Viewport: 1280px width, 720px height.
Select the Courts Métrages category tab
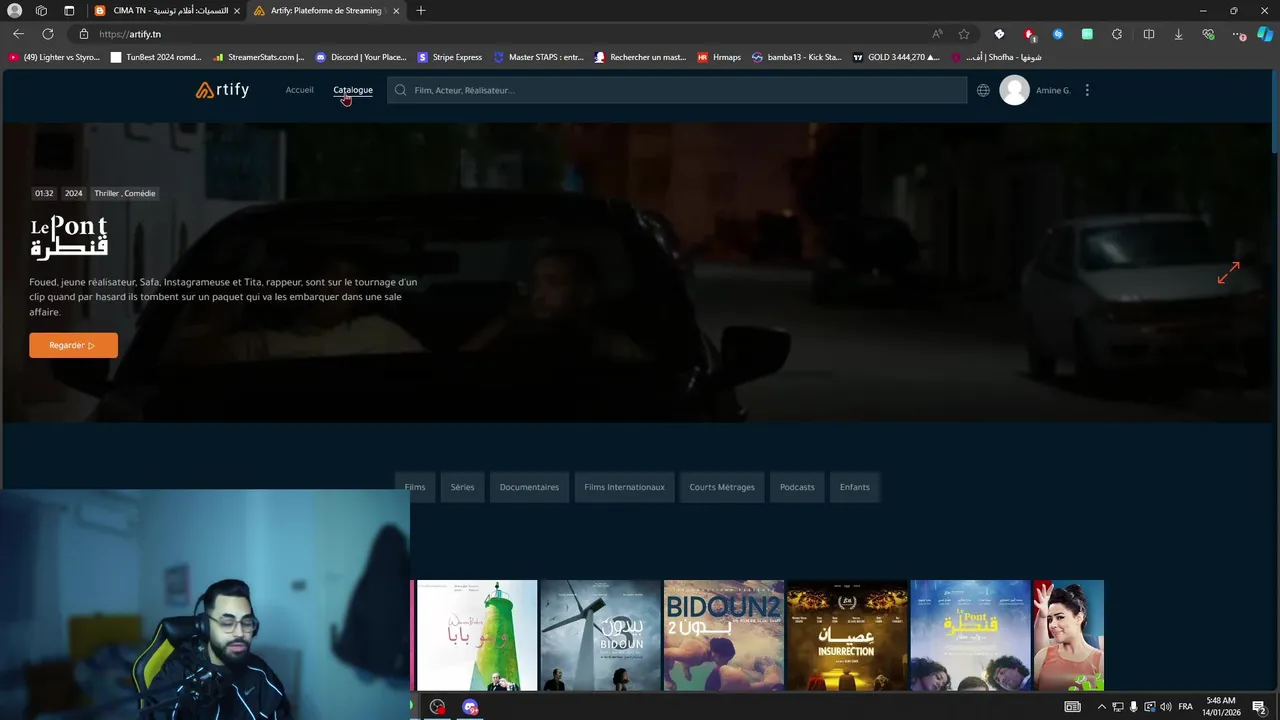coord(722,487)
